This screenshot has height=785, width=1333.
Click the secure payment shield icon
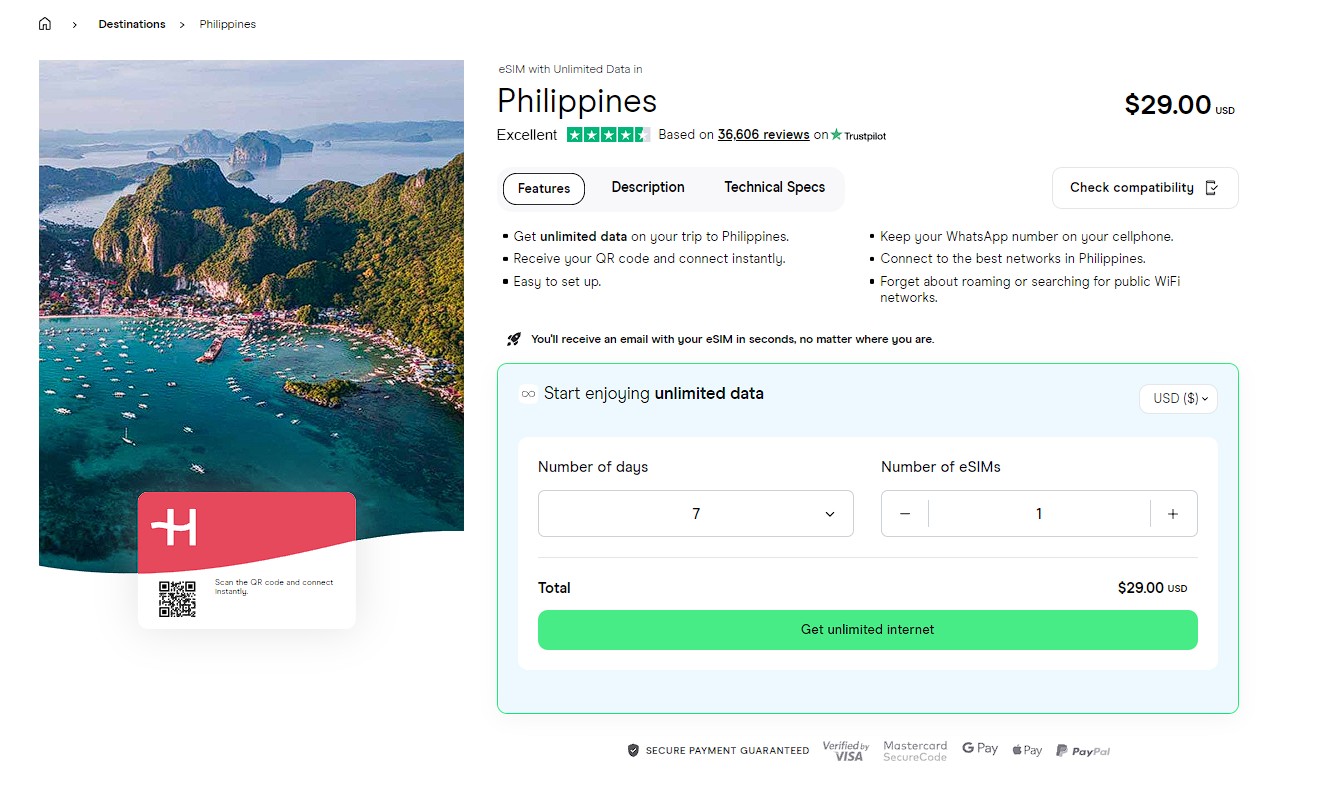633,749
